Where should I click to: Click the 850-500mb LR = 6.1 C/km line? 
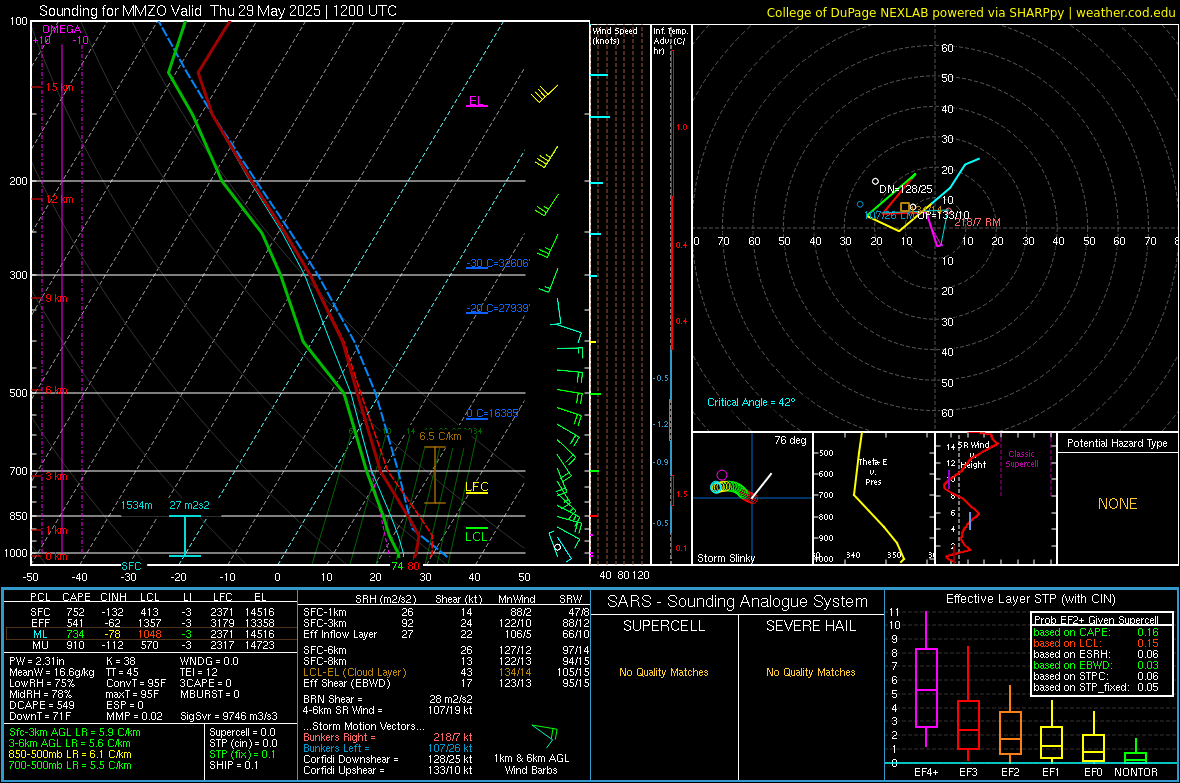pos(70,754)
